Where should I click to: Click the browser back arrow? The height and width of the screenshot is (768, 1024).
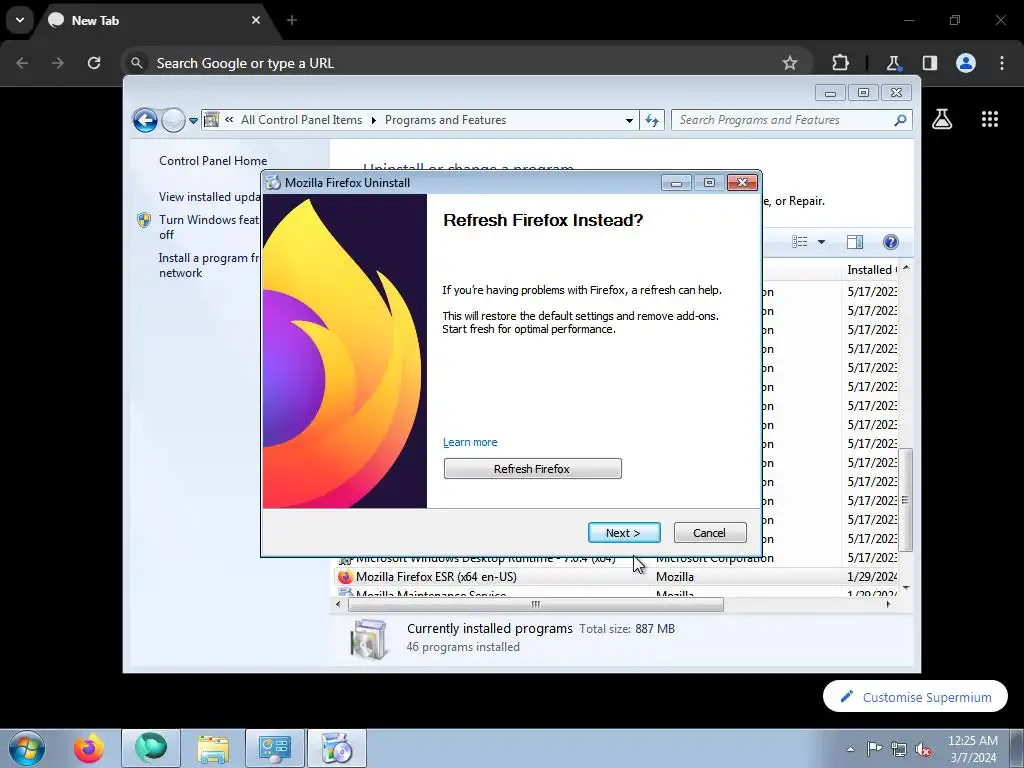22,63
